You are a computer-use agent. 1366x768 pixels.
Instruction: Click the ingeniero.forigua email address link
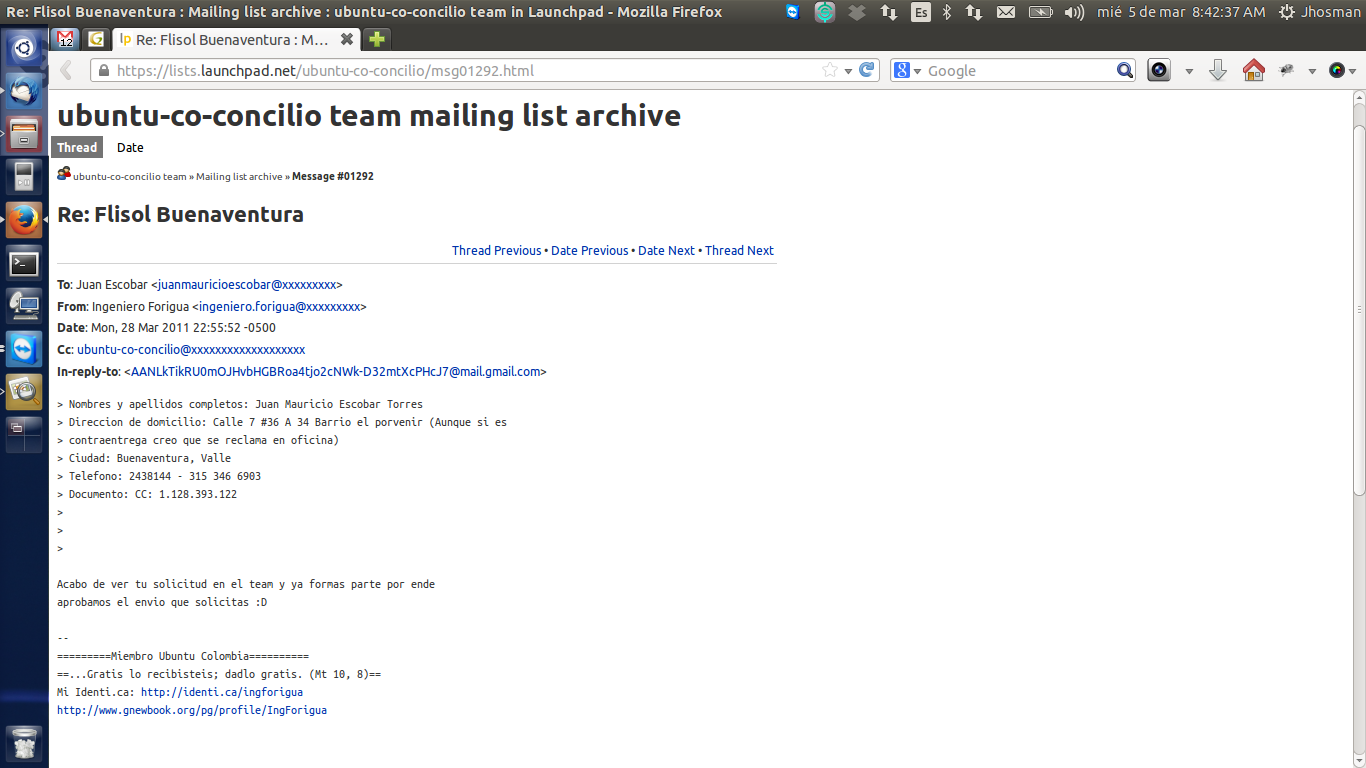pos(280,306)
